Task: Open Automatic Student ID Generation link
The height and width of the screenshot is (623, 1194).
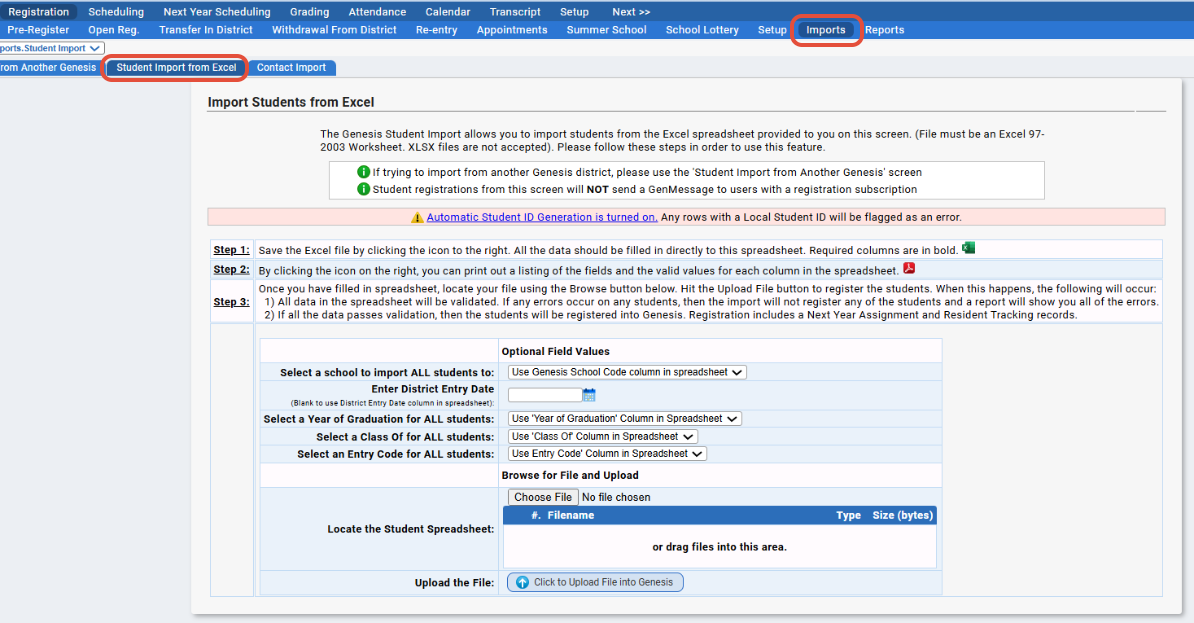Action: pyautogui.click(x=541, y=217)
